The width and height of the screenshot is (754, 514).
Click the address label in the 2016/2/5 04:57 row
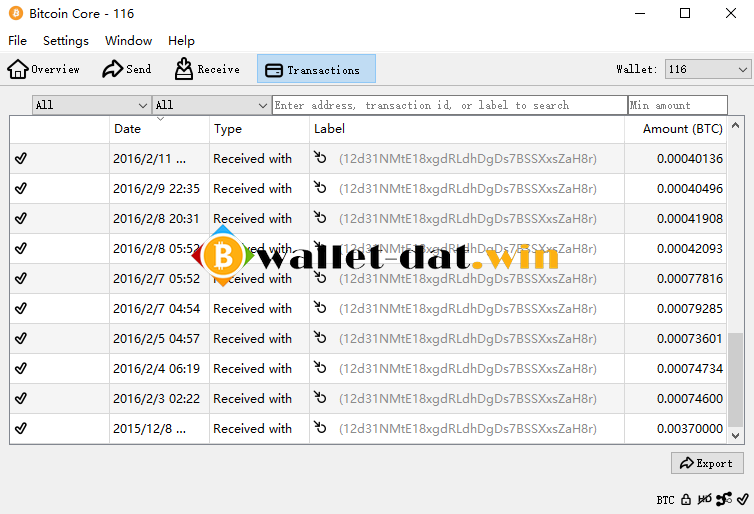[468, 339]
